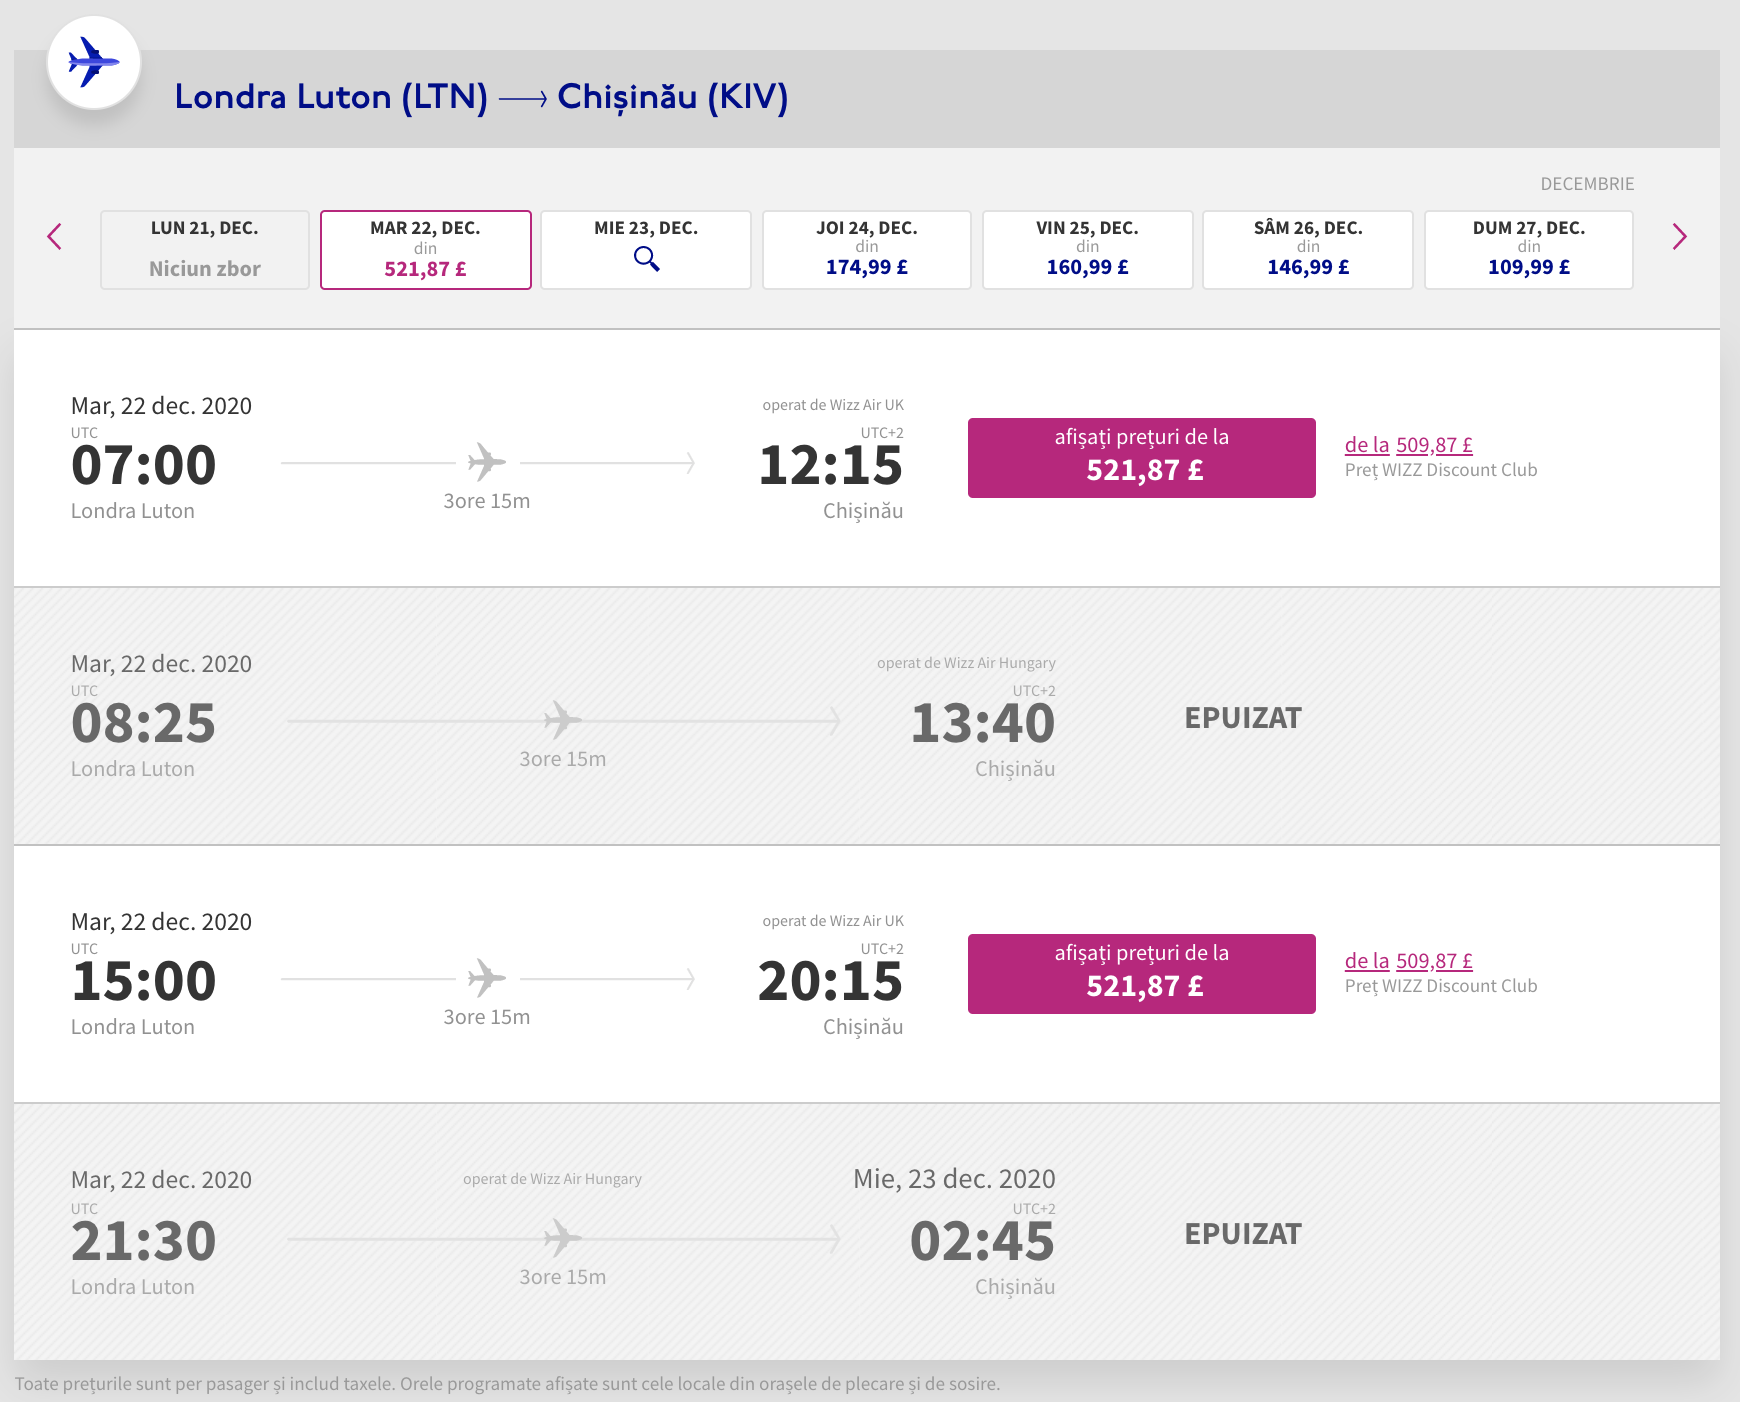
Task: Choose the VIN 25, DEC. date tab
Action: tap(1087, 249)
